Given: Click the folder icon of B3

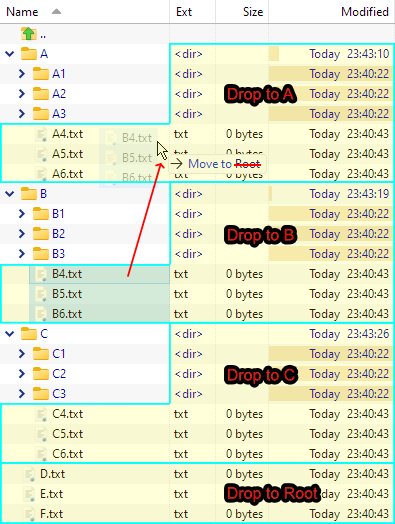Looking at the screenshot, I should (x=41, y=254).
